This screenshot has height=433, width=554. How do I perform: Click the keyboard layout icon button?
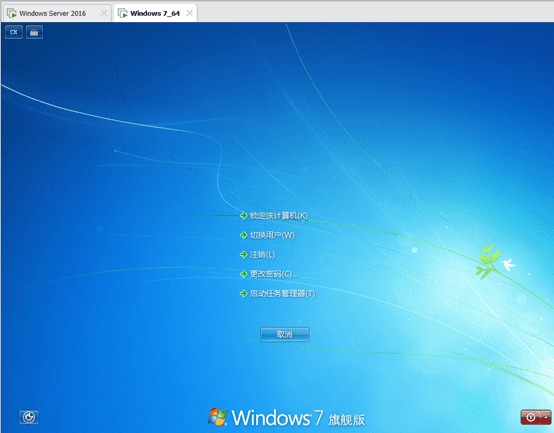34,32
